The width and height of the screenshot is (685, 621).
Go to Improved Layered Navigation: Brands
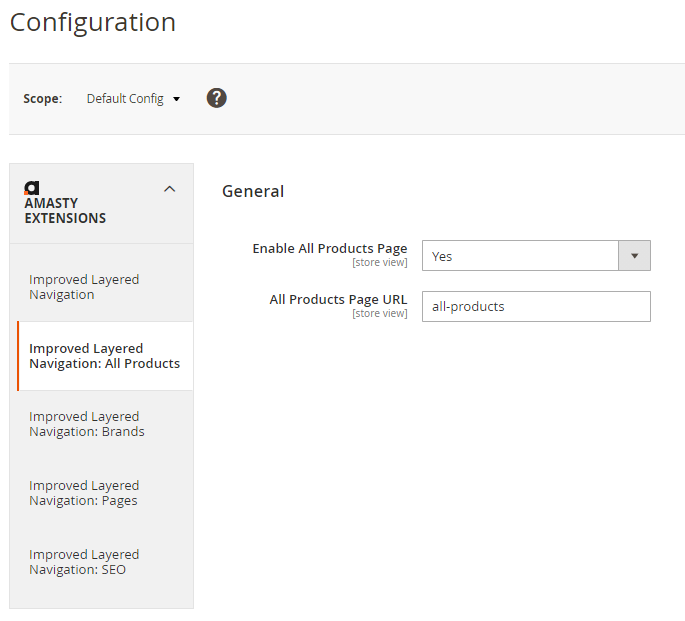(x=86, y=424)
